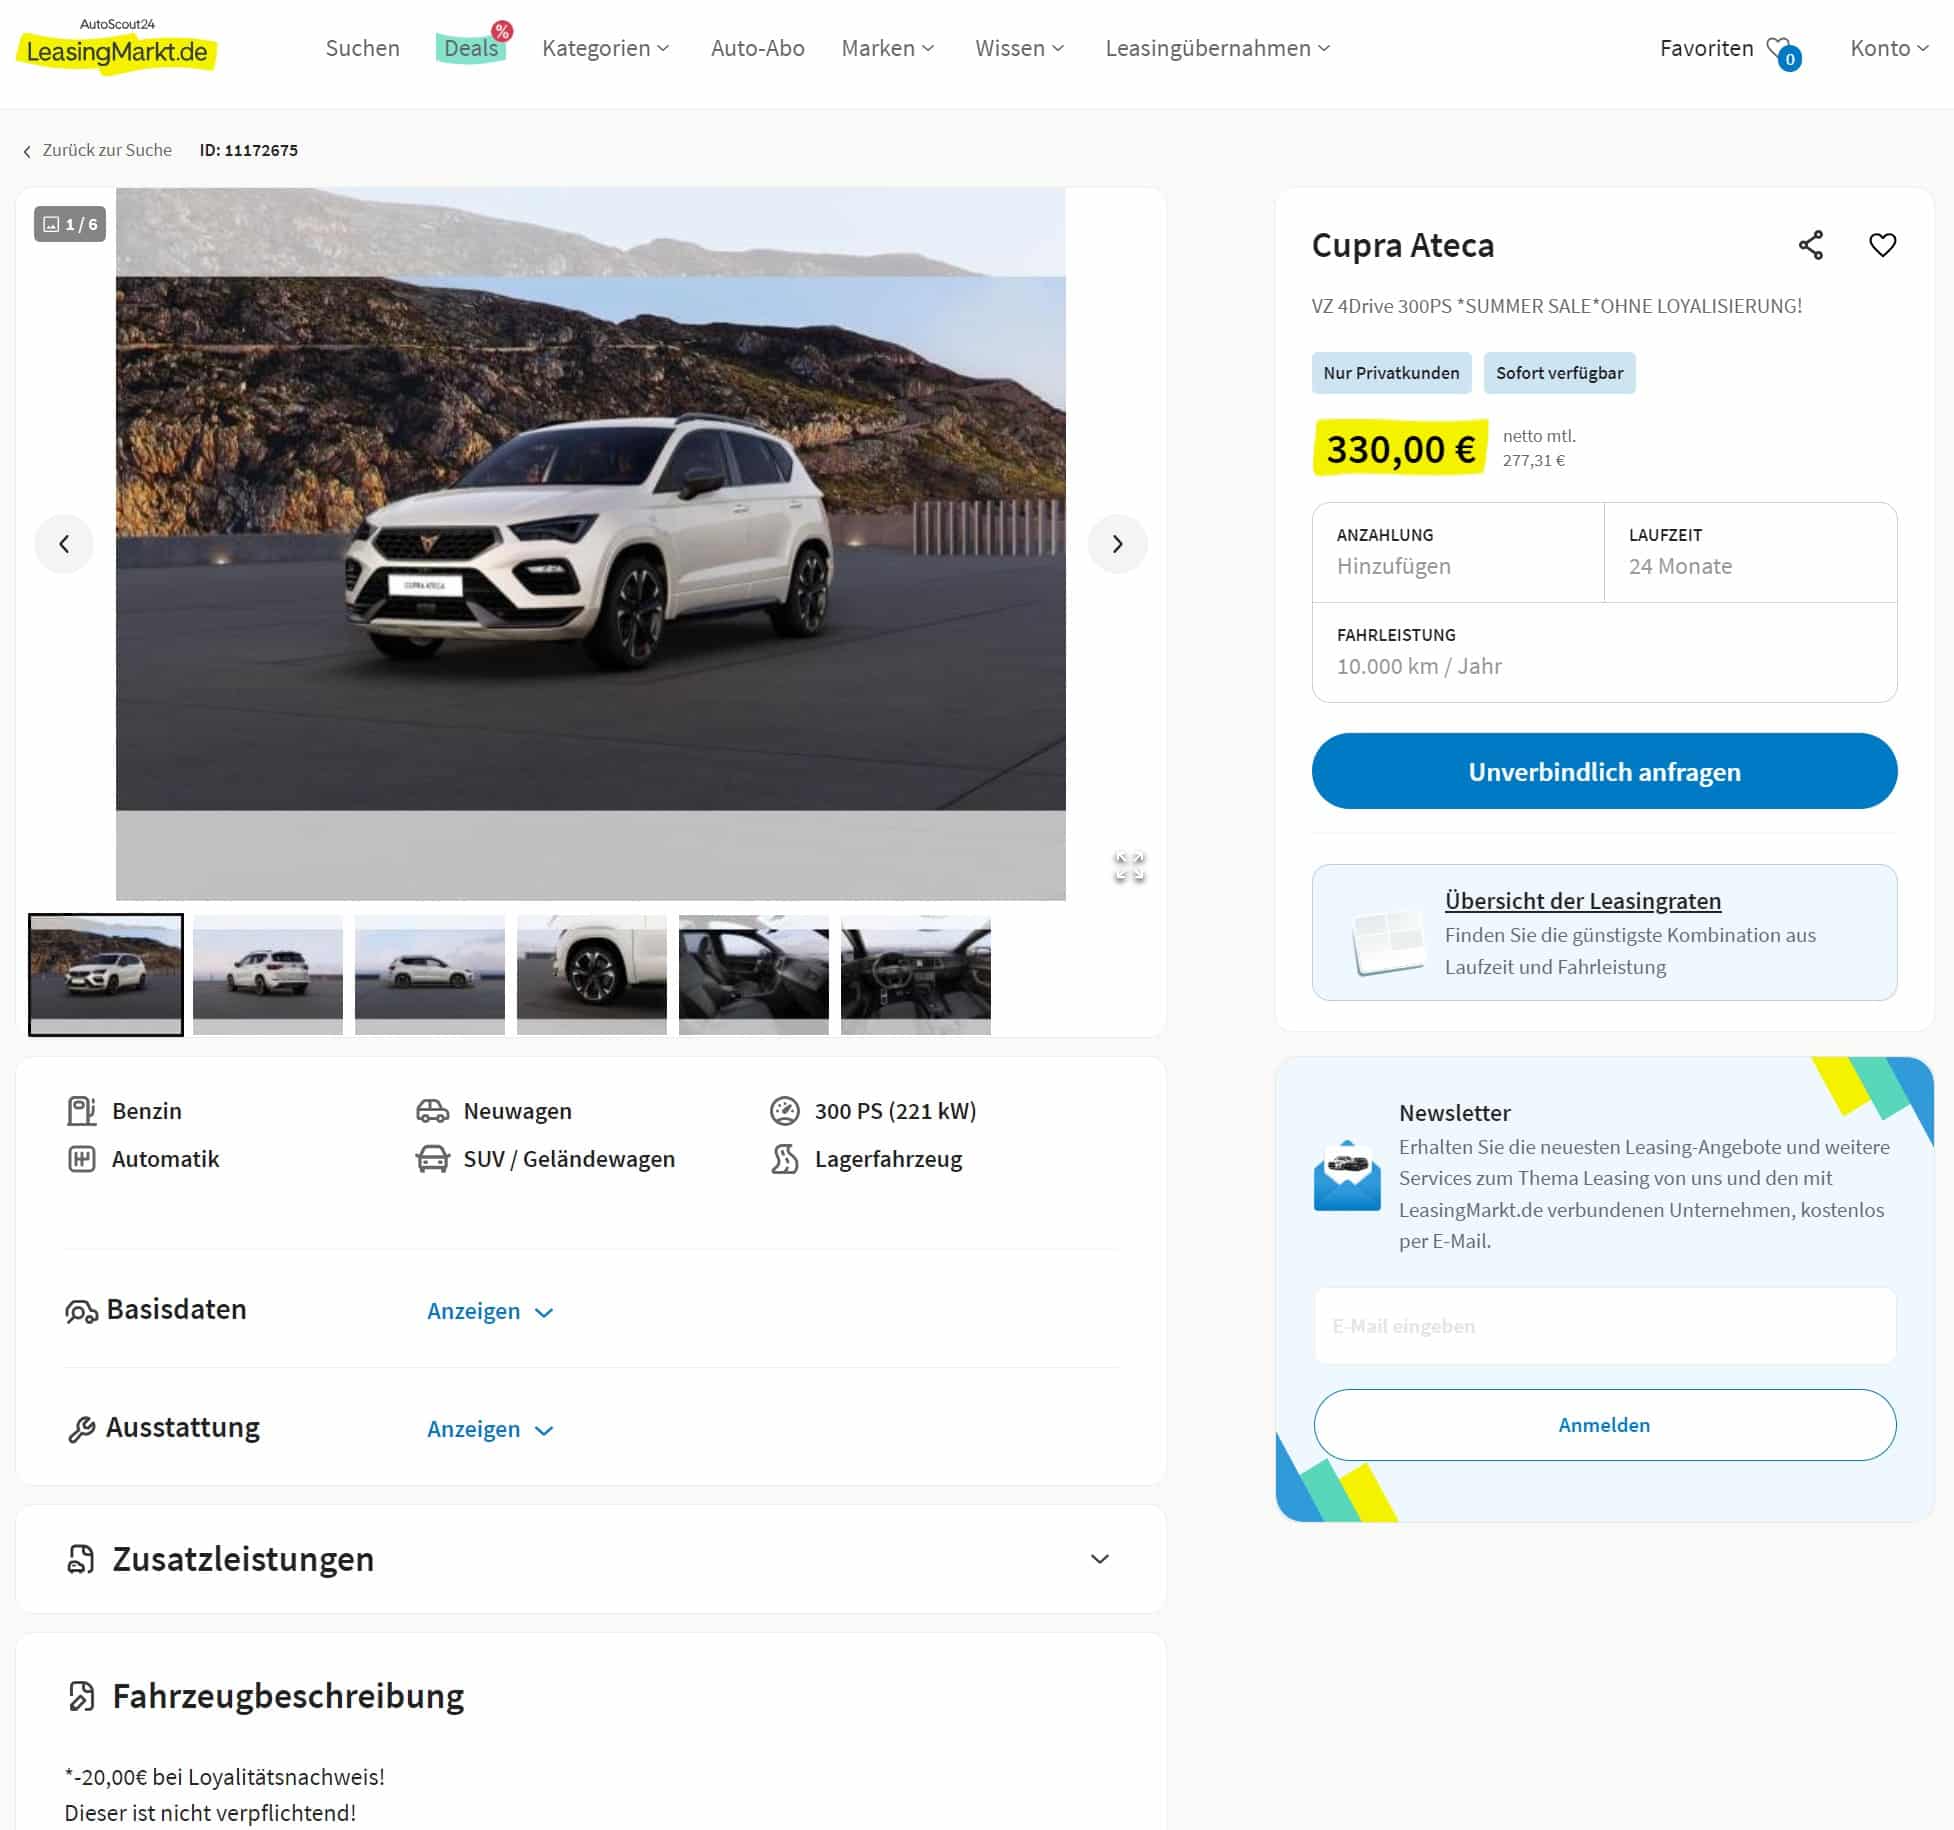1954x1830 pixels.
Task: Expand the Zusatzleistungen section chevron
Action: pos(1100,1559)
